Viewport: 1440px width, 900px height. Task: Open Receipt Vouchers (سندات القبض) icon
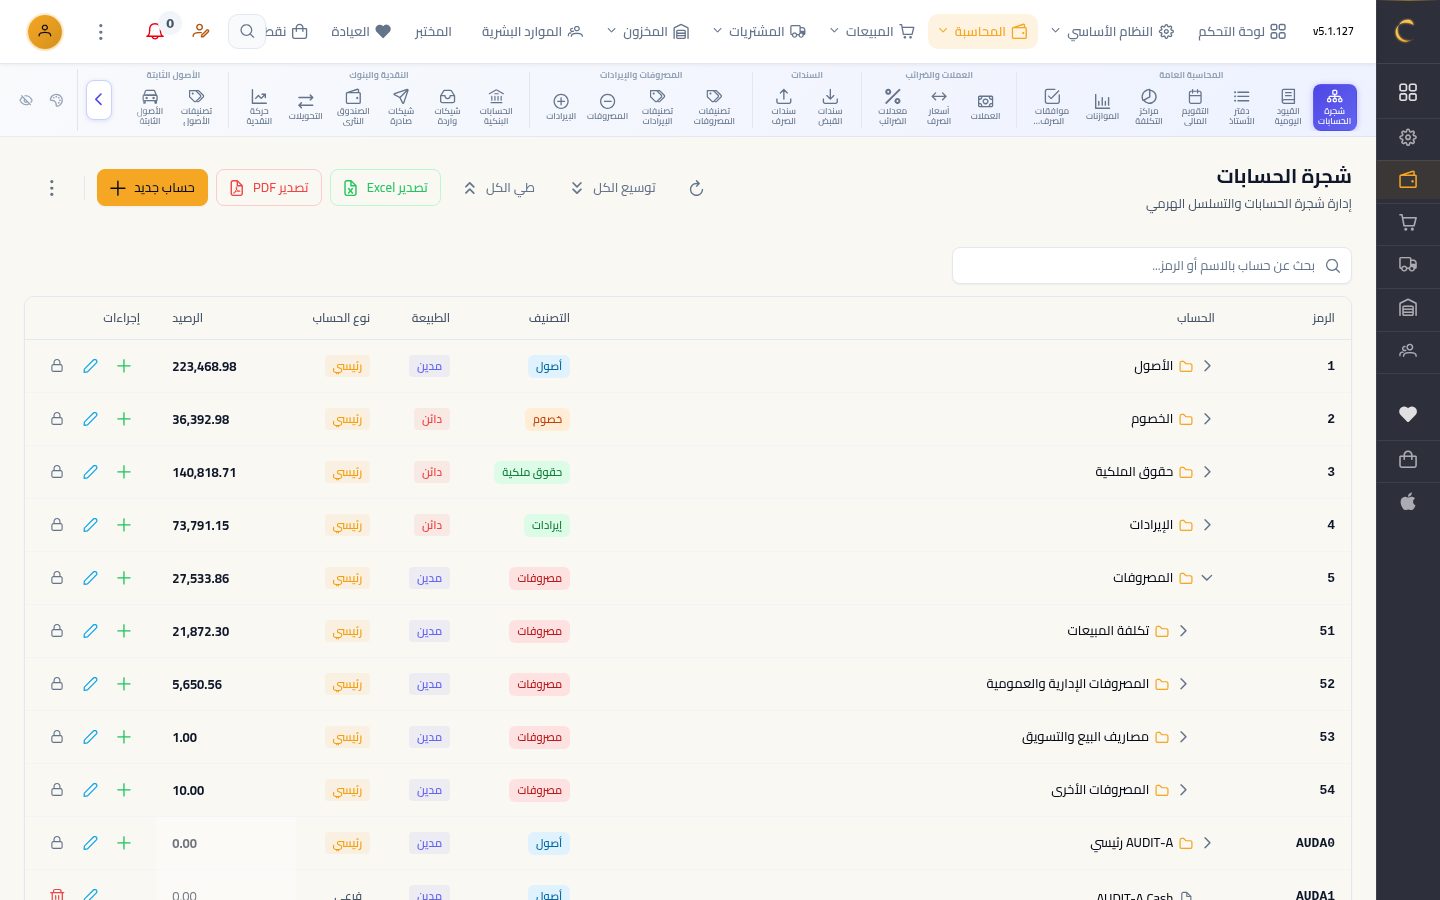[x=830, y=107]
